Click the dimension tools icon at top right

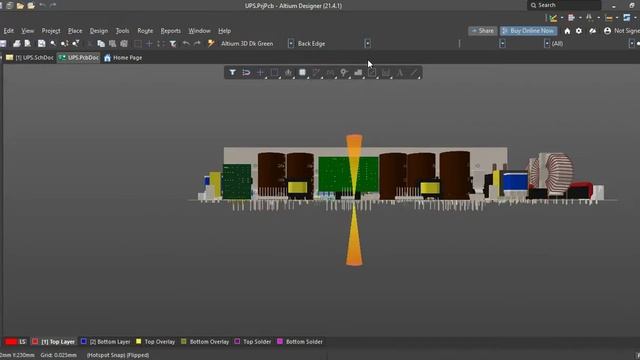609,18
